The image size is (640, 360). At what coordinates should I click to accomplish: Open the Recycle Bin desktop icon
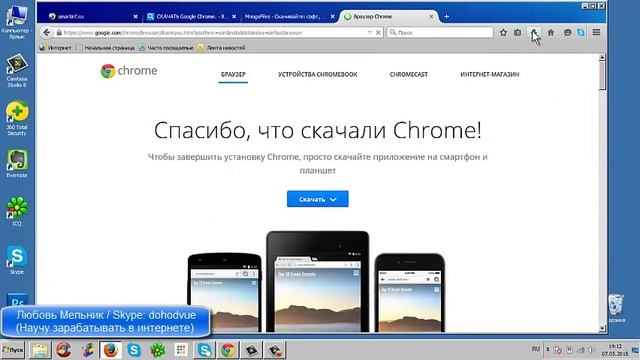click(616, 308)
